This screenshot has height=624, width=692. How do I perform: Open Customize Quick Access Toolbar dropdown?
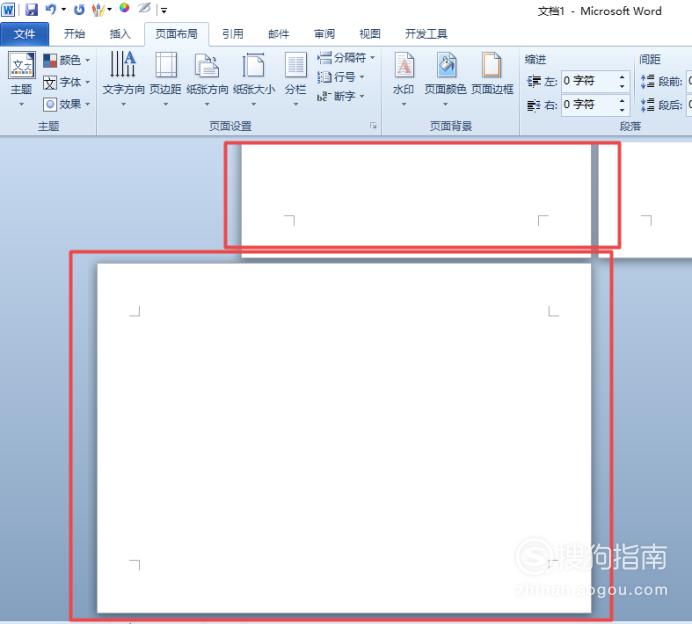[164, 10]
